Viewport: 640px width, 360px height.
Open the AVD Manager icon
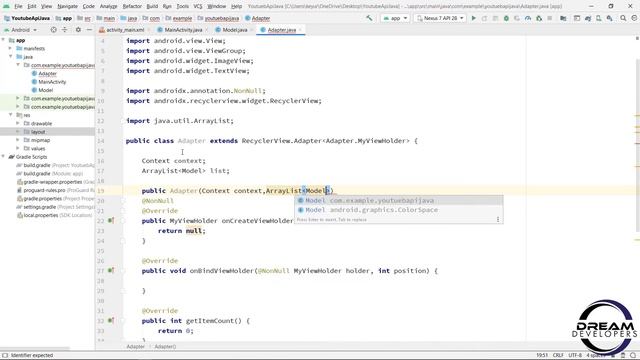598,18
